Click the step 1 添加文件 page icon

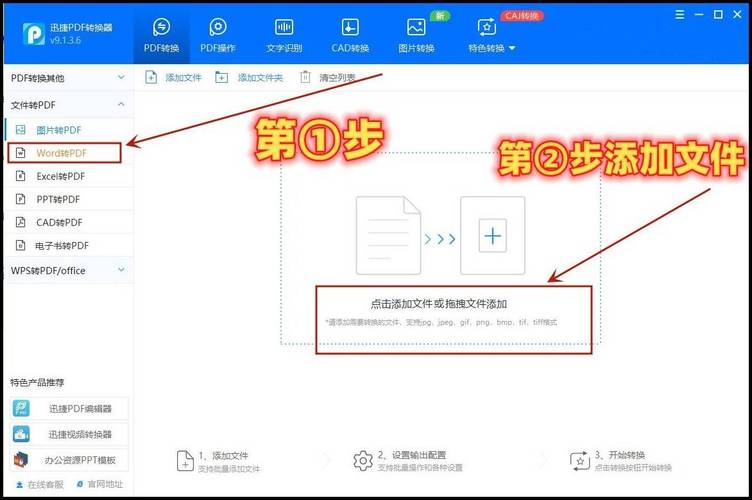[x=185, y=461]
